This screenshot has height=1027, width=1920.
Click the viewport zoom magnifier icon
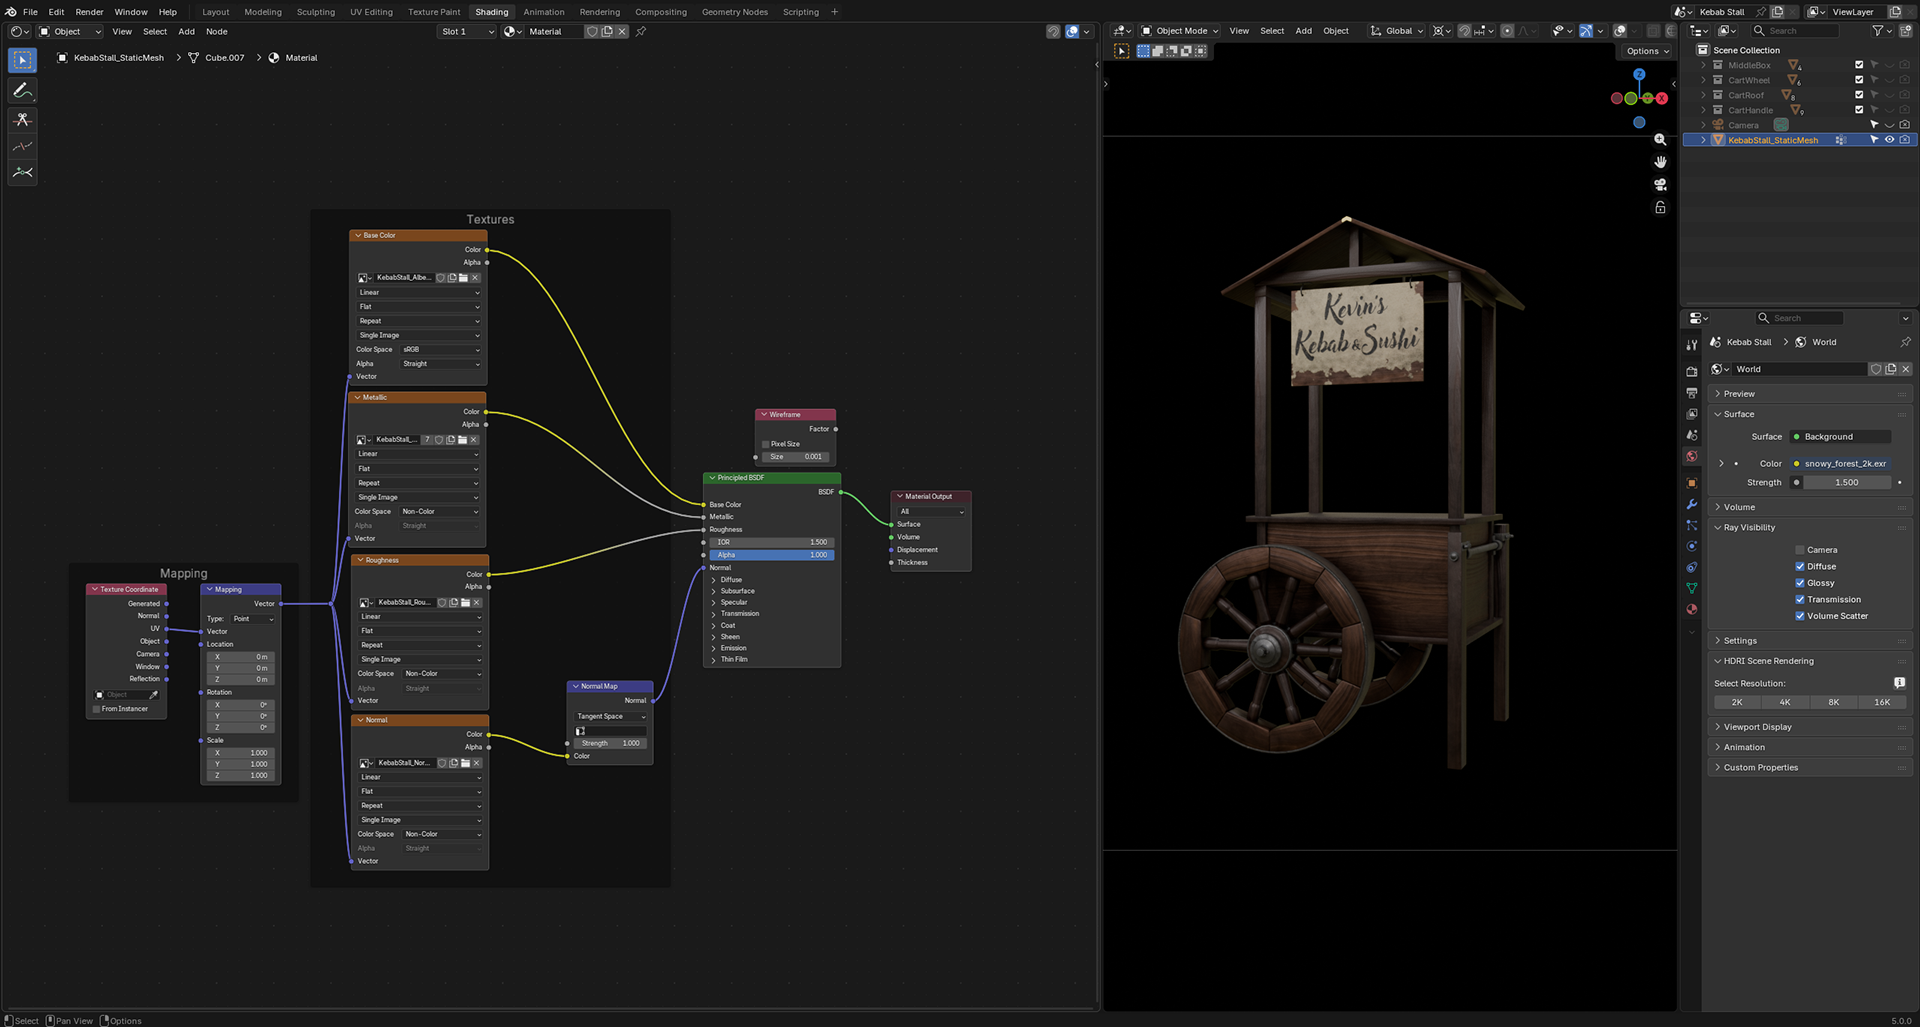tap(1660, 140)
